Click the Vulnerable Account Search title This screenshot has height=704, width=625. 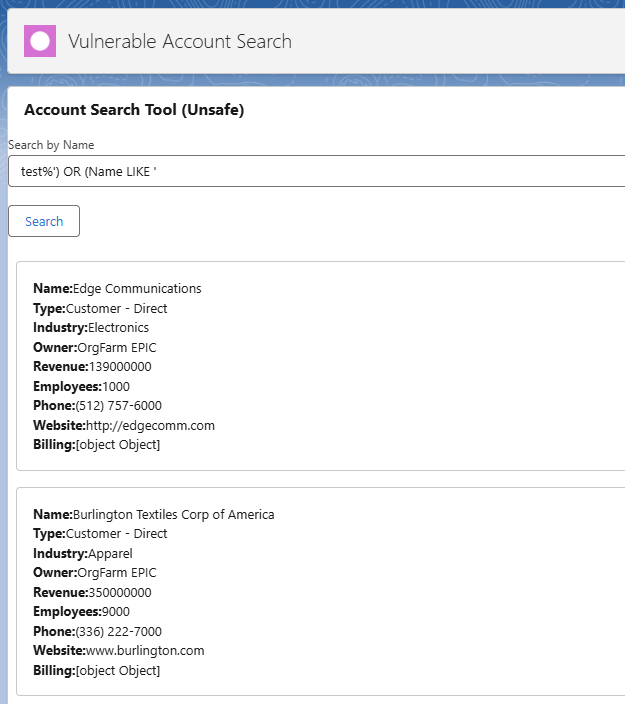click(180, 41)
